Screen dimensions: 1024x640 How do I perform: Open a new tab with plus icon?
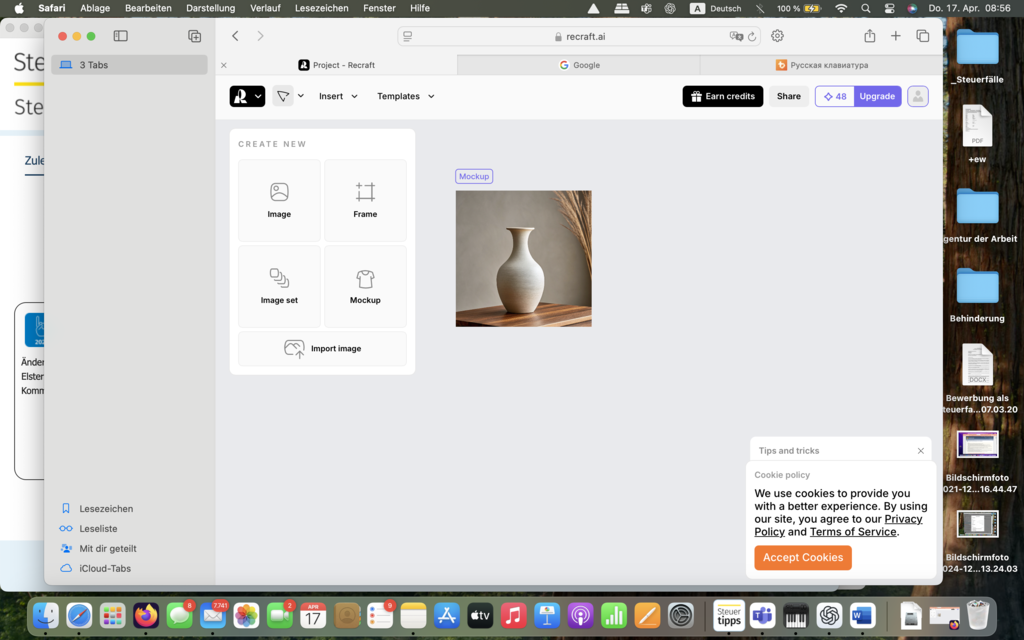click(895, 36)
